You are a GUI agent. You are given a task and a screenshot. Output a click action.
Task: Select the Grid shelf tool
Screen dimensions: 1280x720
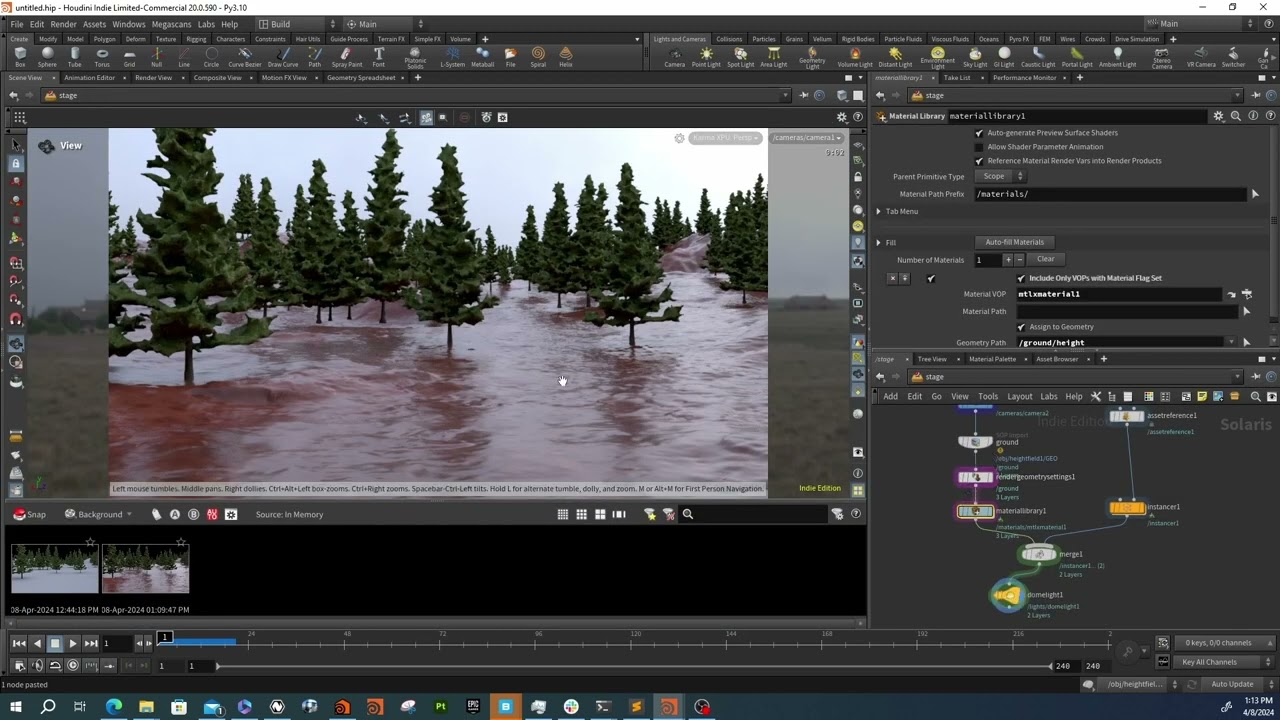tap(129, 58)
